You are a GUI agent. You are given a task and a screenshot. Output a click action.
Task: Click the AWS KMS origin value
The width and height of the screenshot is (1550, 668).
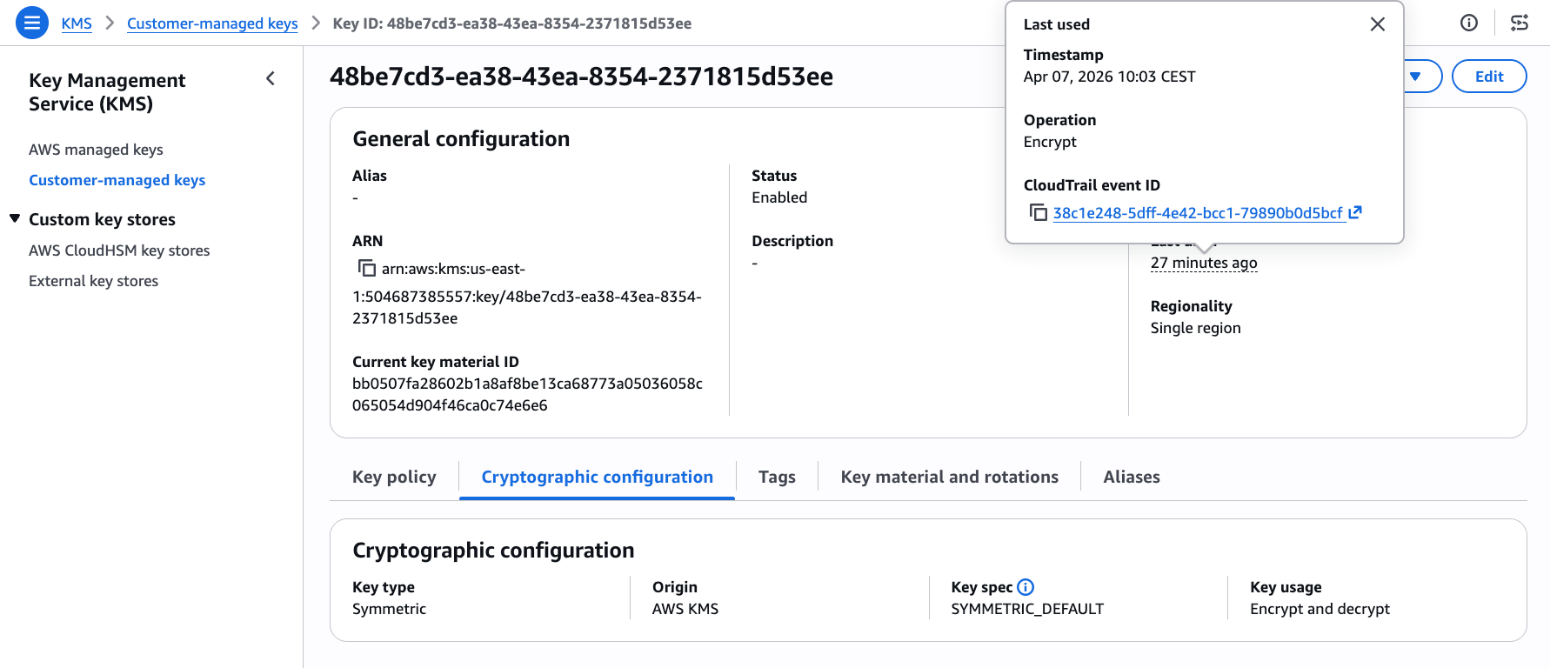[x=685, y=609]
